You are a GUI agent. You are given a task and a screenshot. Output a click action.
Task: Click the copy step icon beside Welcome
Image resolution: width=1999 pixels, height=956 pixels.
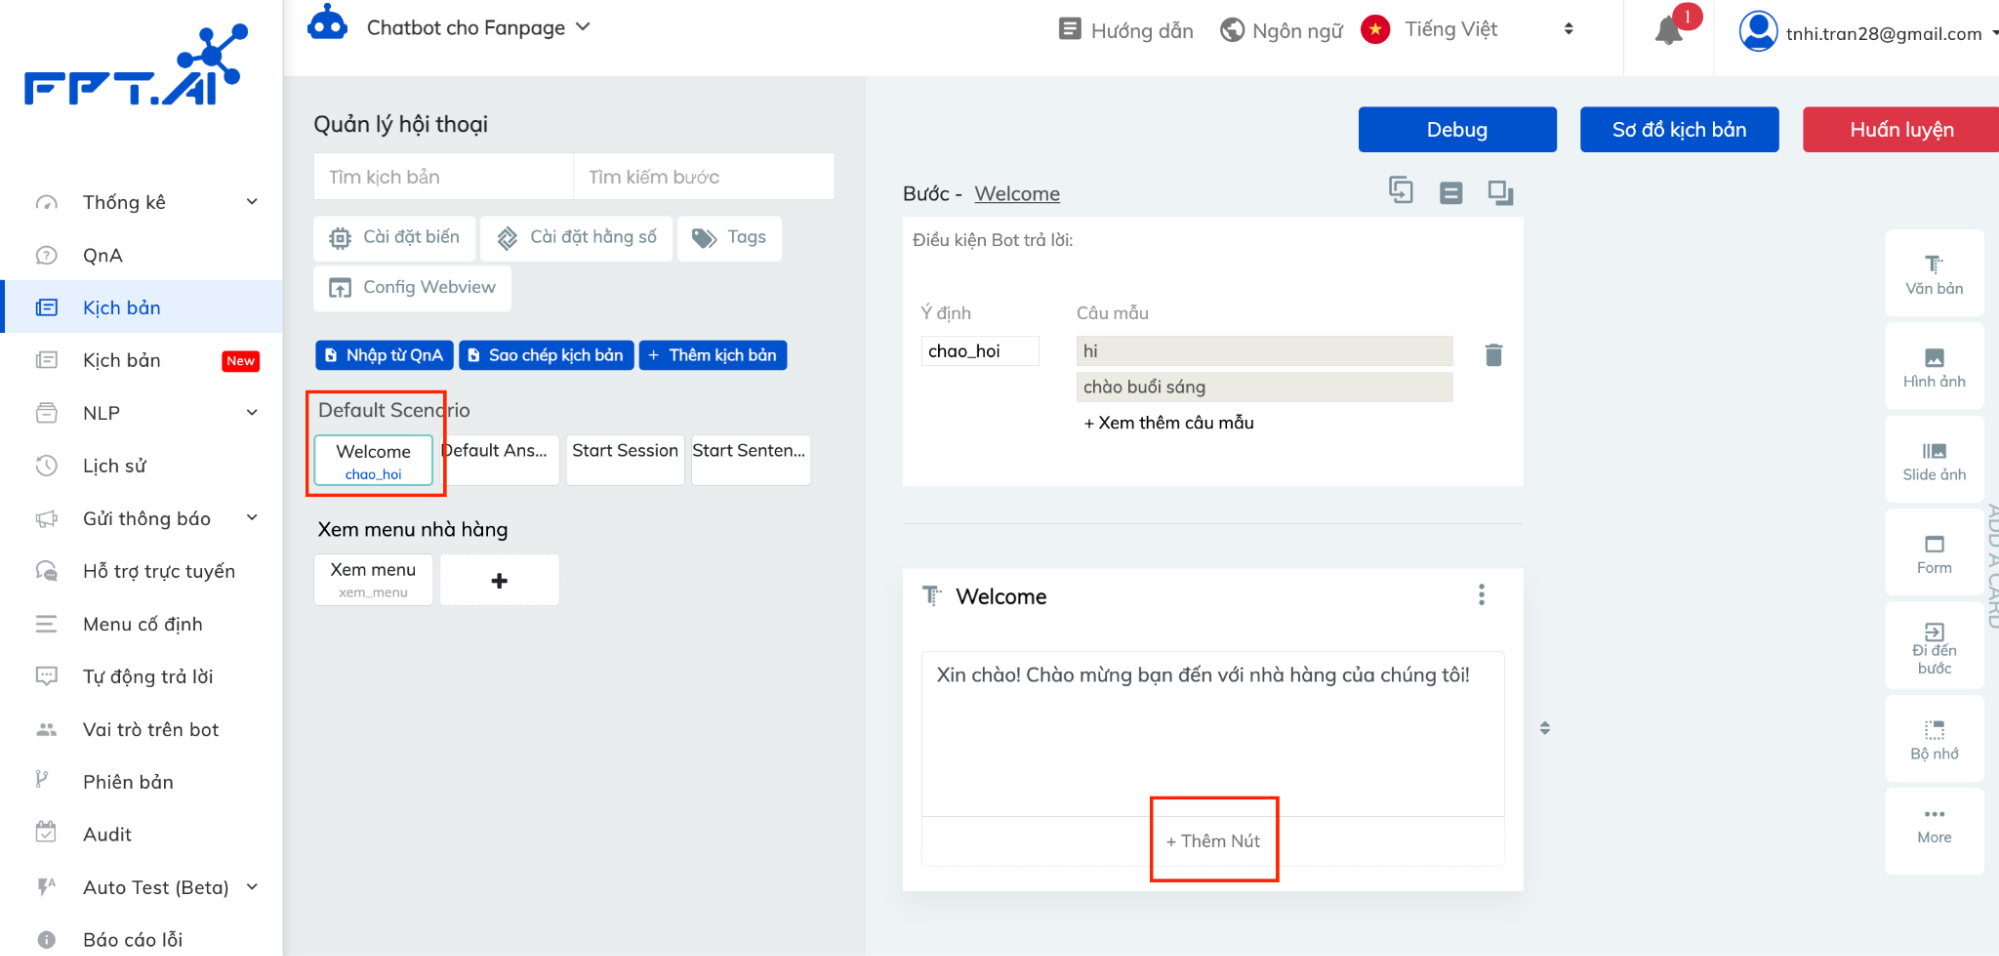click(x=1401, y=190)
